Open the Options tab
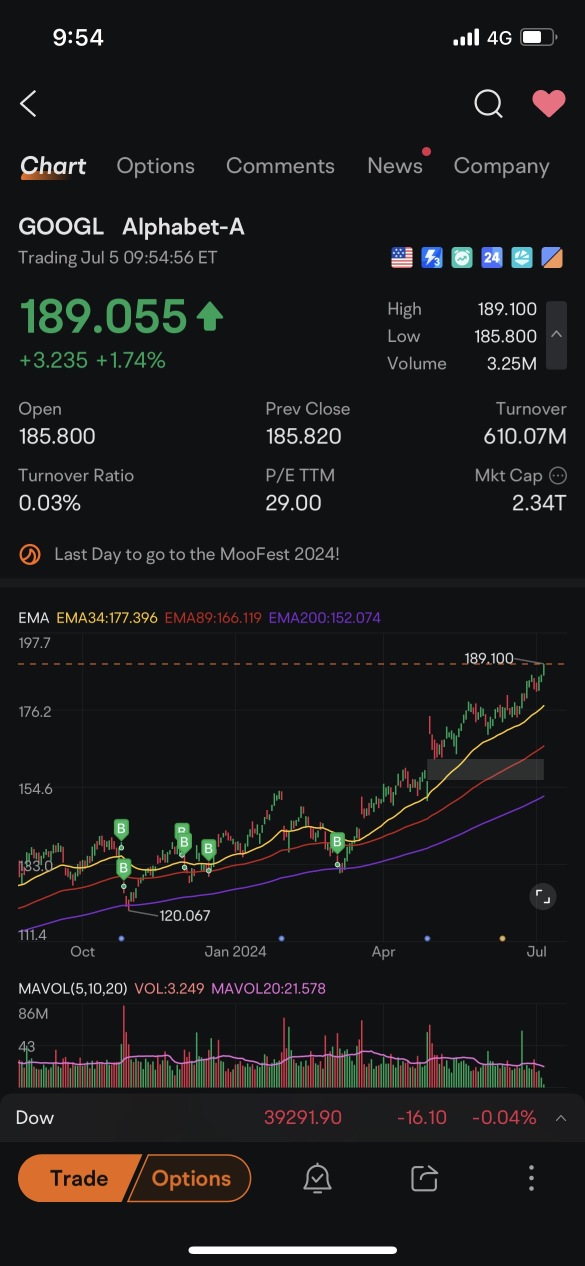 click(155, 166)
